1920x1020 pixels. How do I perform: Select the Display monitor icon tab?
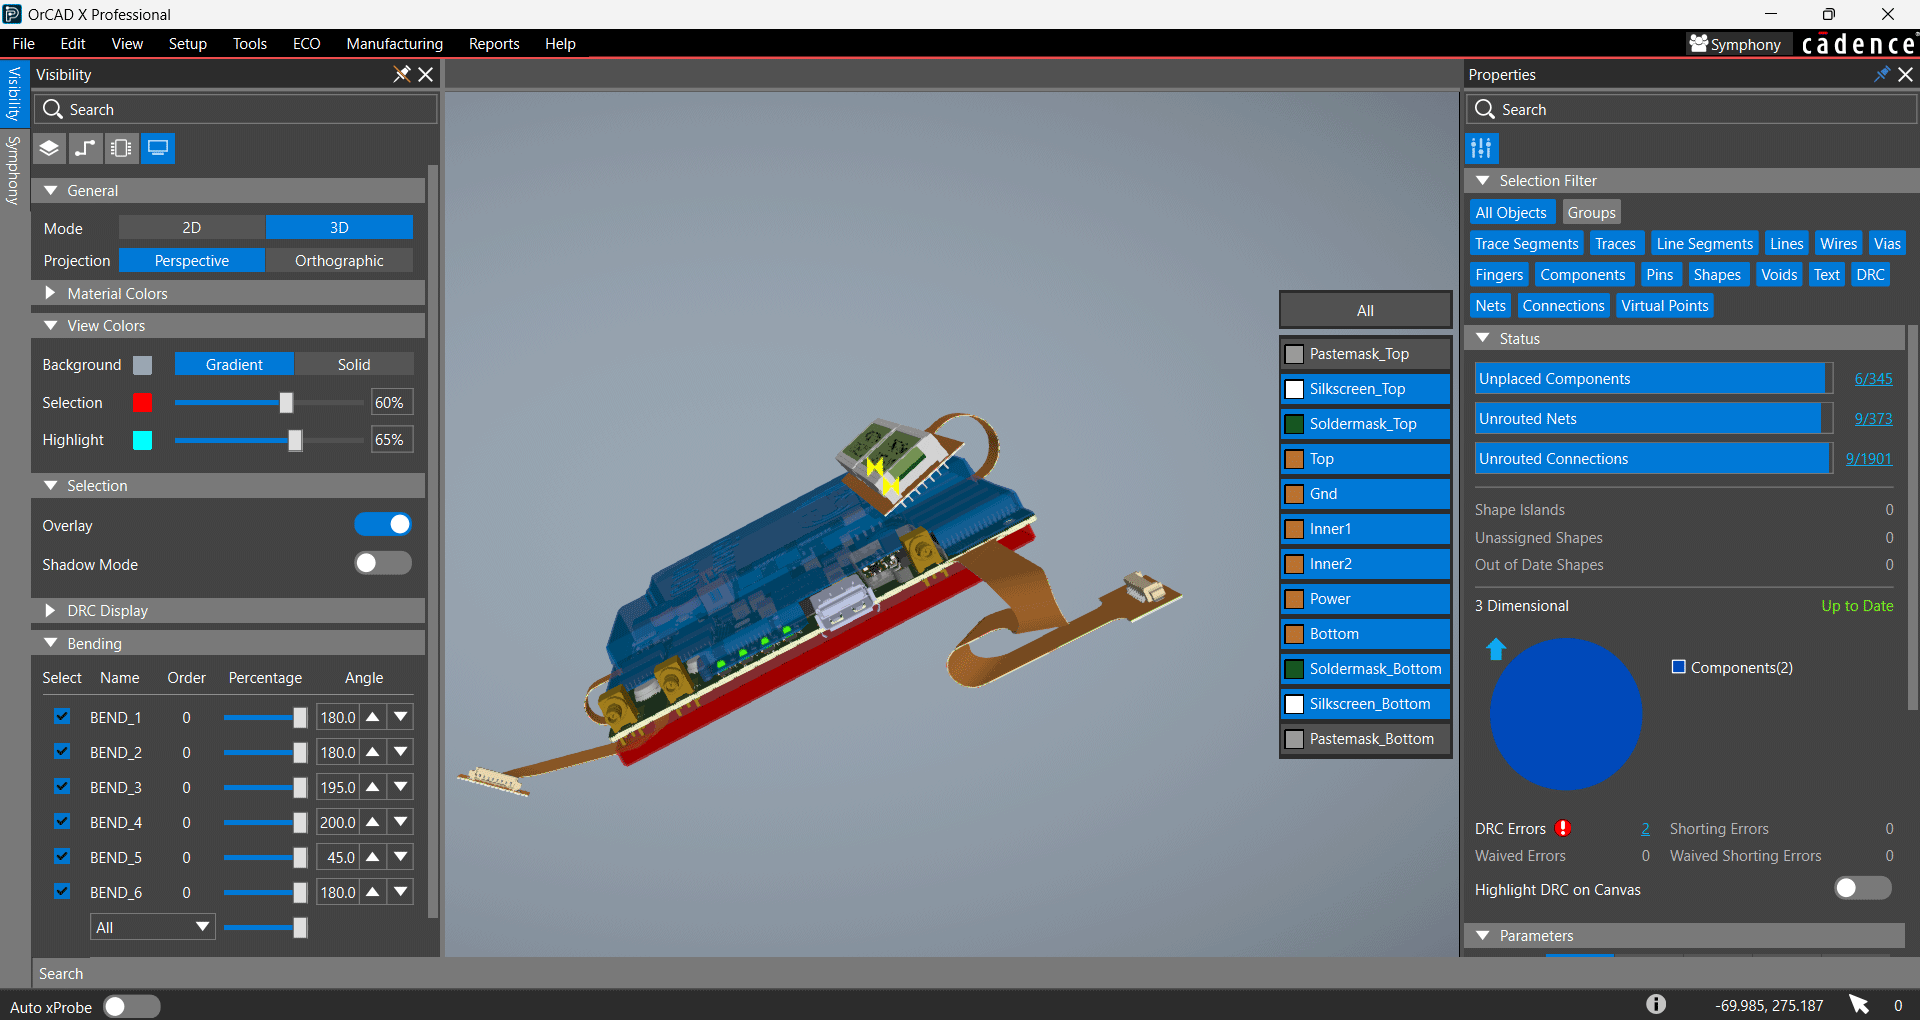(x=157, y=148)
